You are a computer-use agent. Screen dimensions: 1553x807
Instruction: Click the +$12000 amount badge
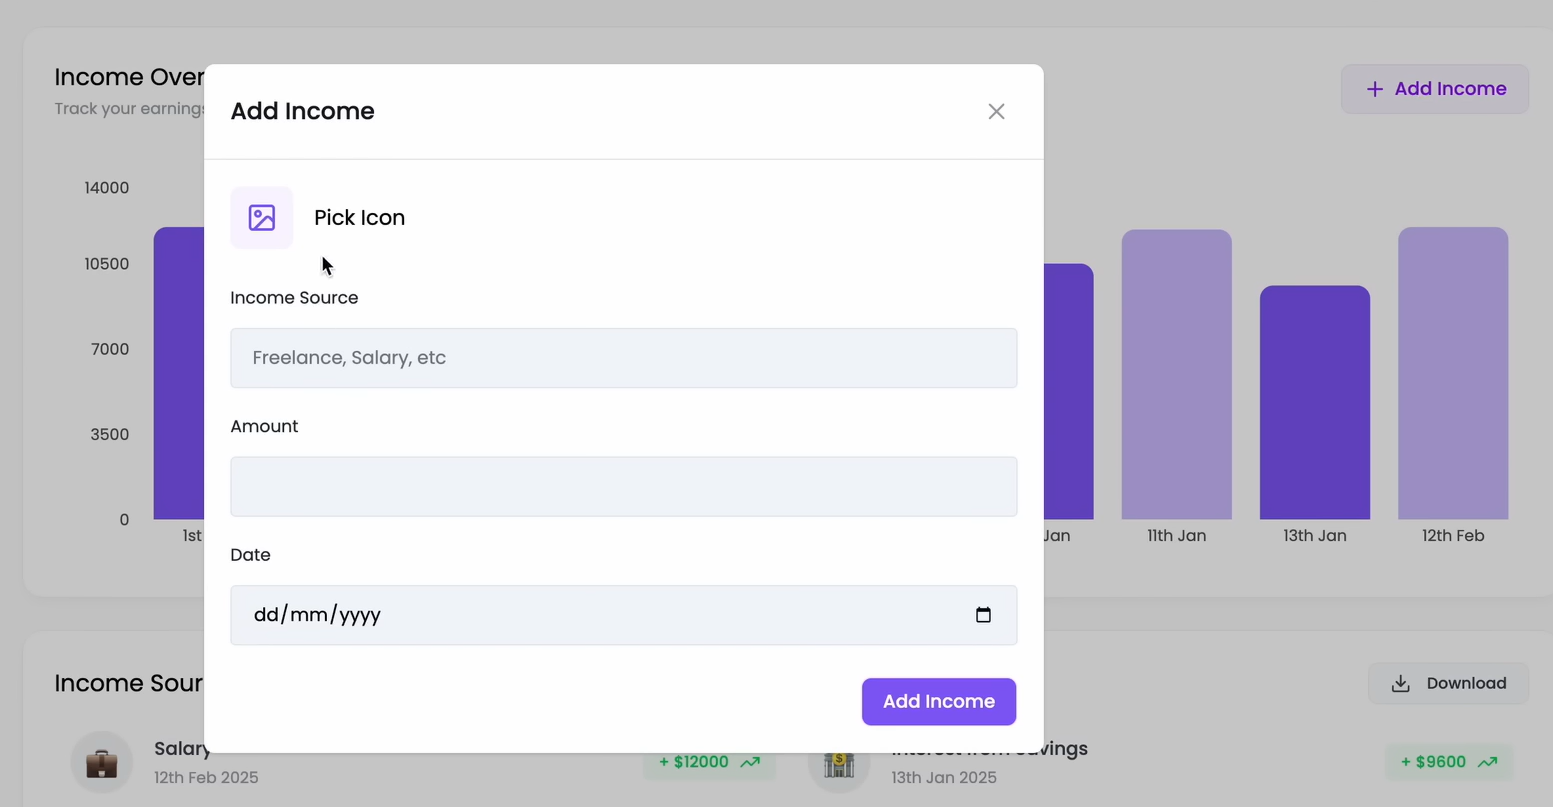[694, 762]
